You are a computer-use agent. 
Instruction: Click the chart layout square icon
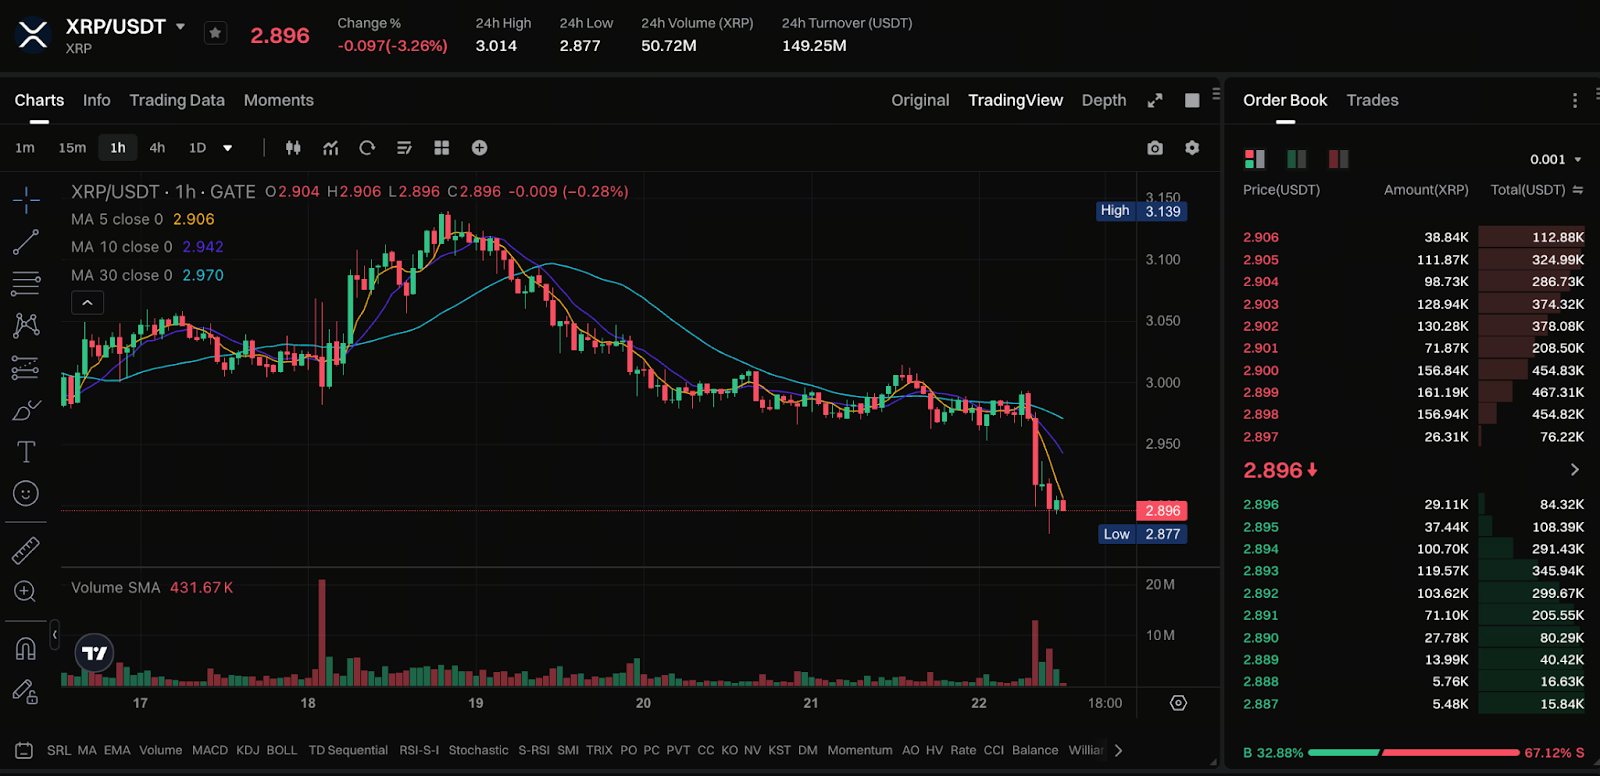tap(1192, 100)
